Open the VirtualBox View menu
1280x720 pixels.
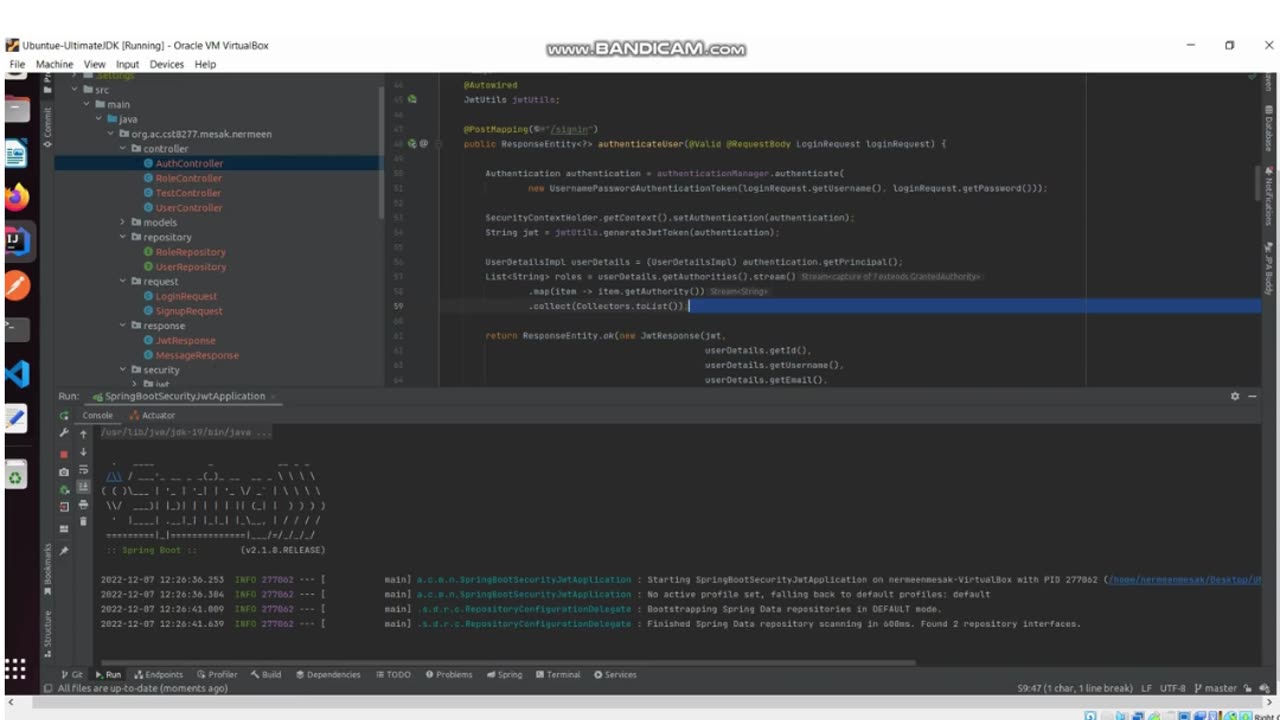tap(94, 64)
